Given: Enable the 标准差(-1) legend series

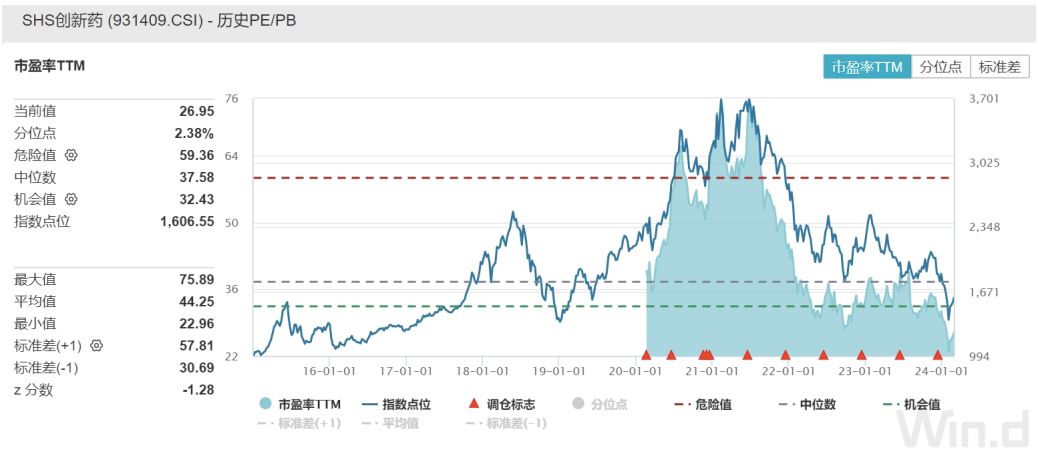Looking at the screenshot, I should 506,423.
